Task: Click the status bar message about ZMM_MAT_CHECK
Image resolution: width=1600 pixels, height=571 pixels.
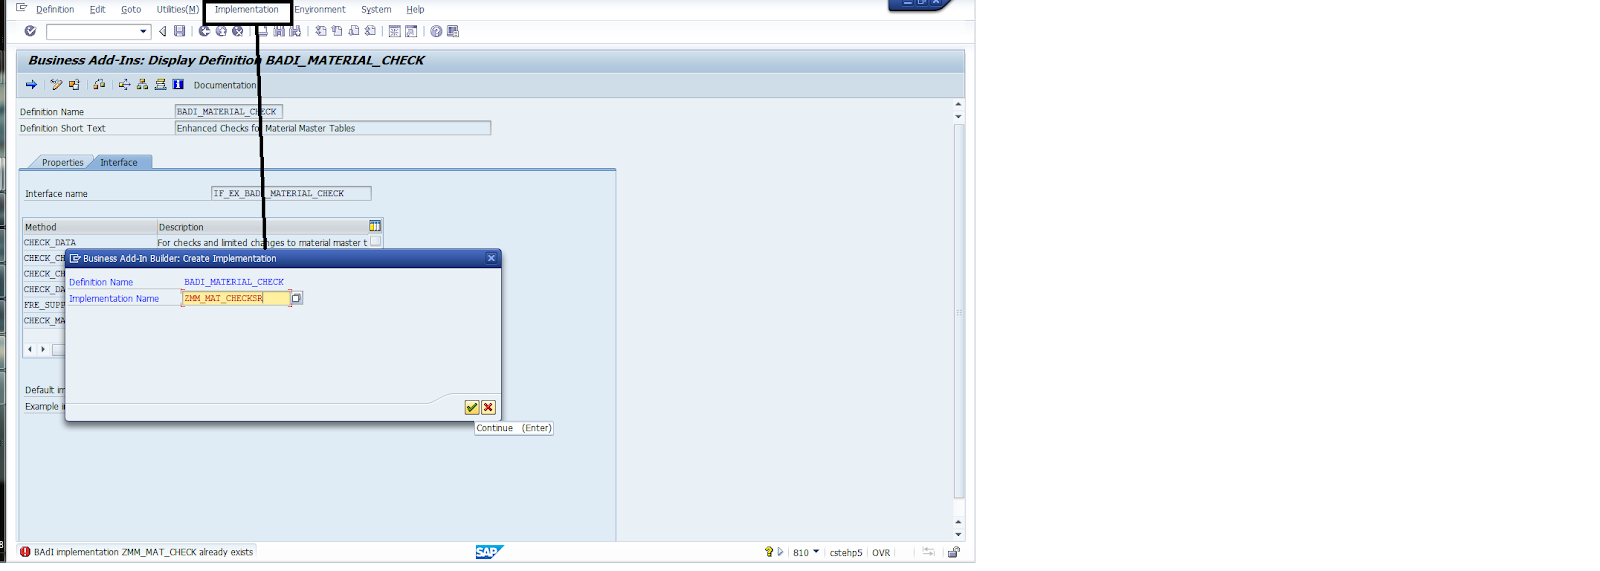Action: click(x=143, y=552)
